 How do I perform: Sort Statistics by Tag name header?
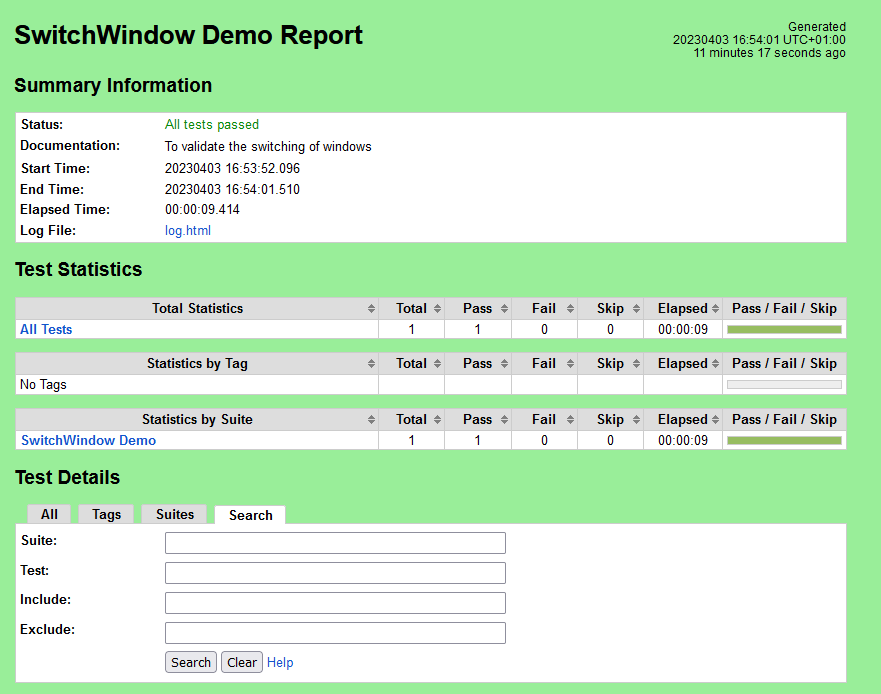pos(197,364)
